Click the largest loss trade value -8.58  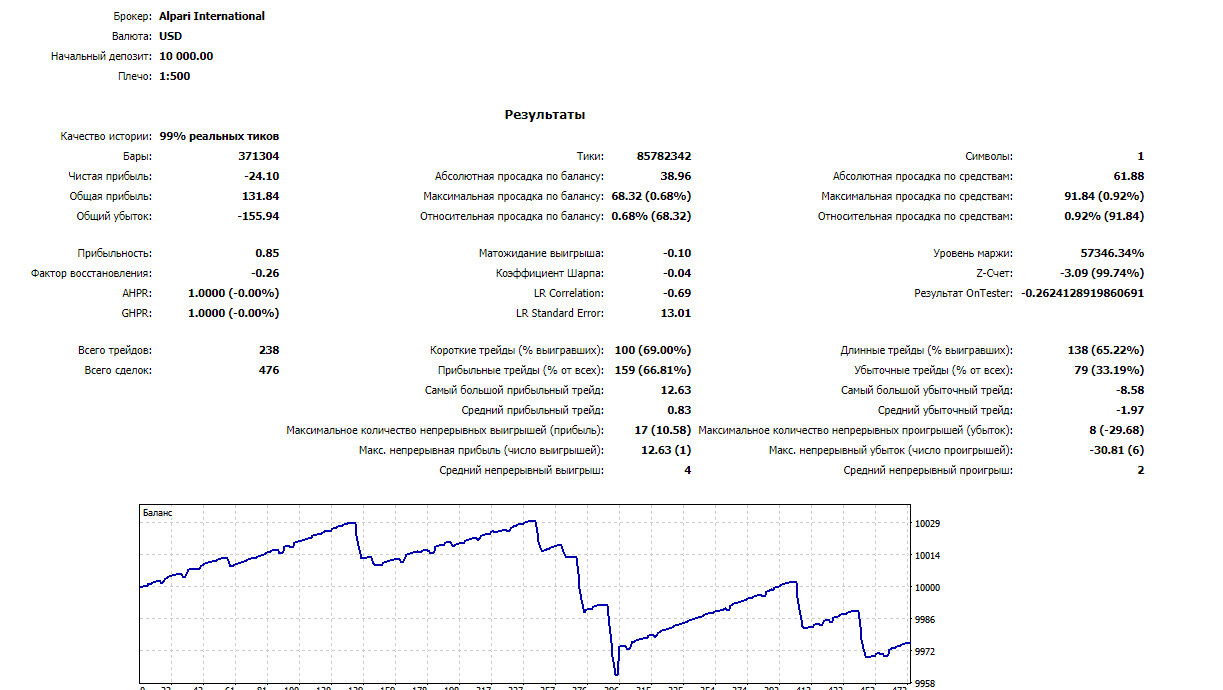[1130, 390]
